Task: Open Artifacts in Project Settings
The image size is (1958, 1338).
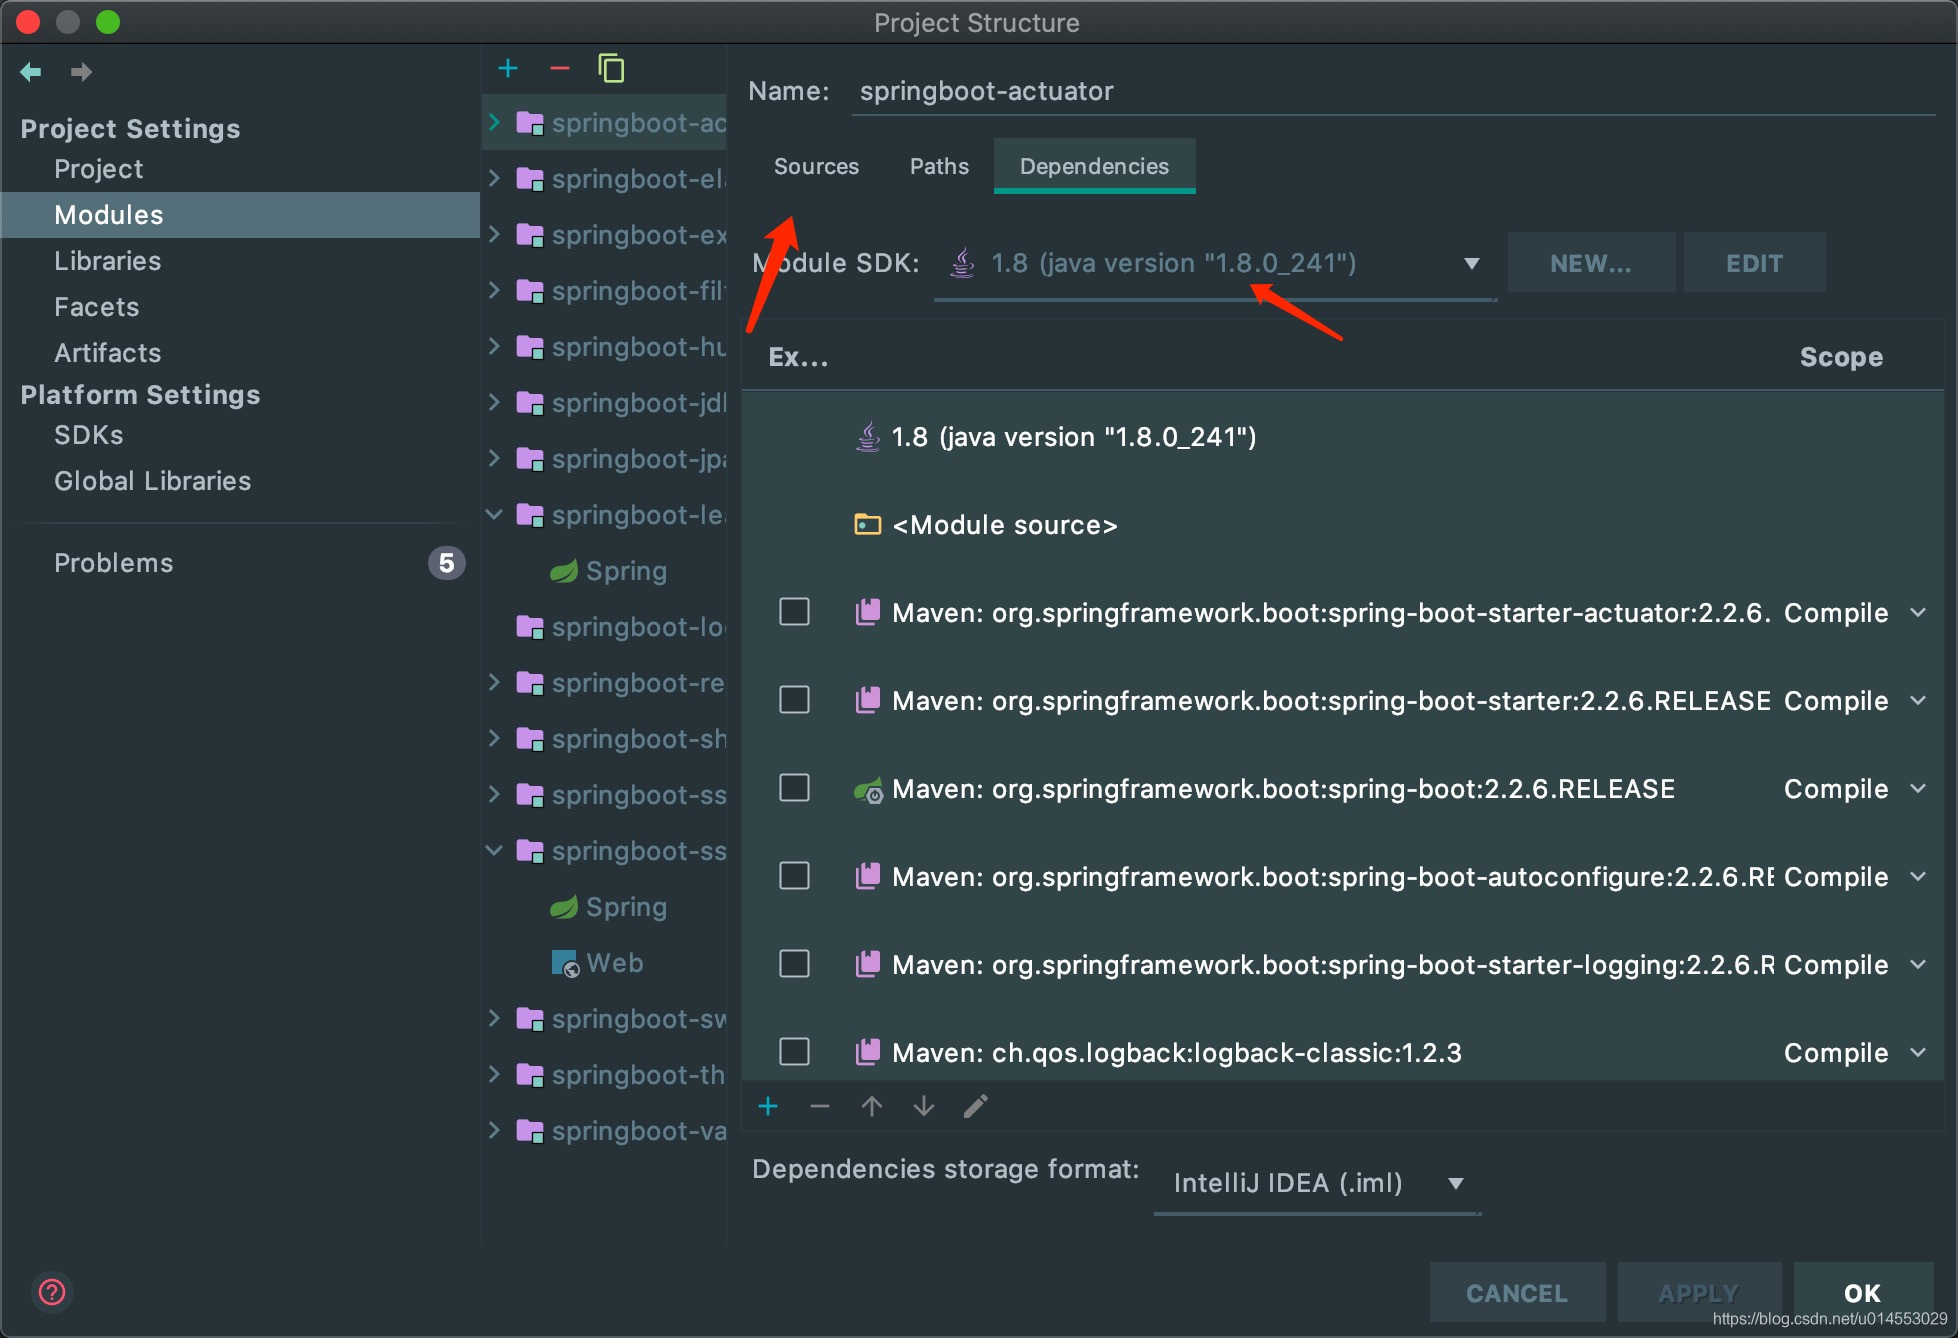Action: click(107, 353)
